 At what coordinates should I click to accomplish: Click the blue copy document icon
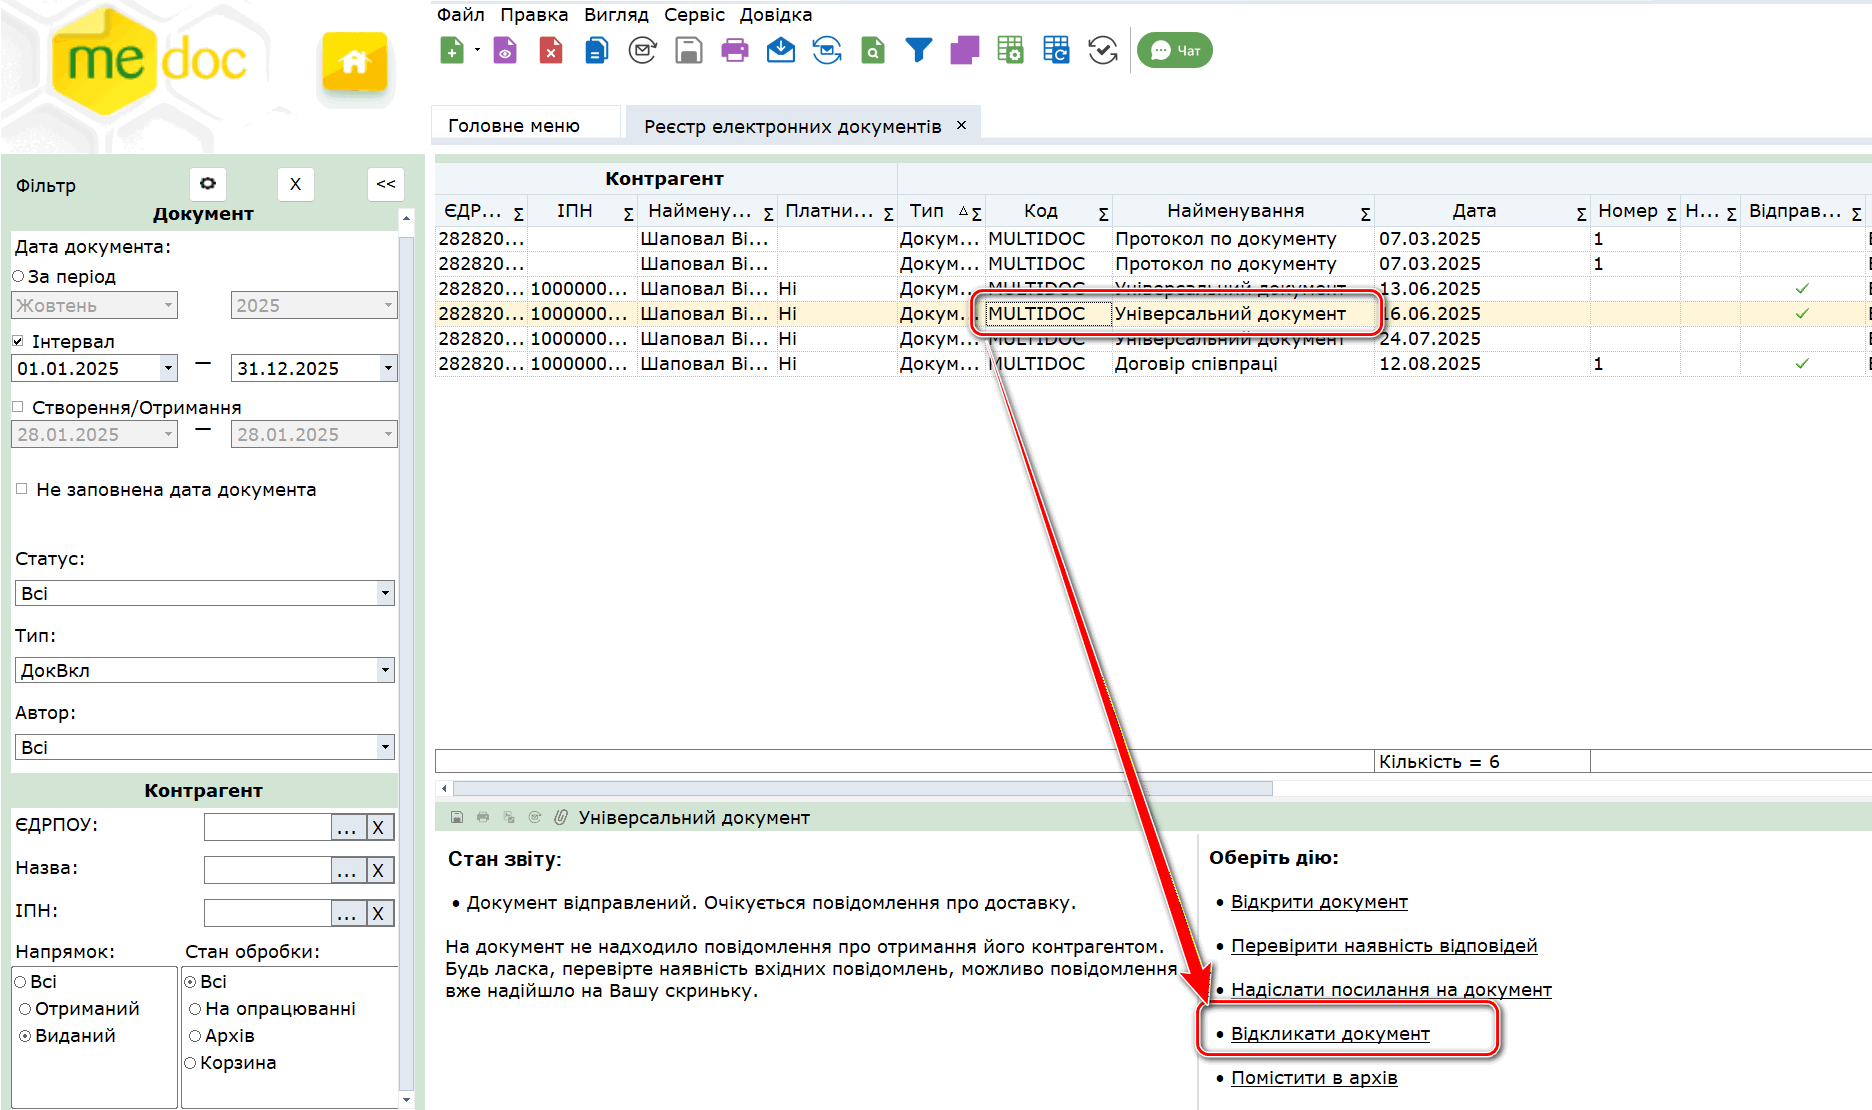596,50
